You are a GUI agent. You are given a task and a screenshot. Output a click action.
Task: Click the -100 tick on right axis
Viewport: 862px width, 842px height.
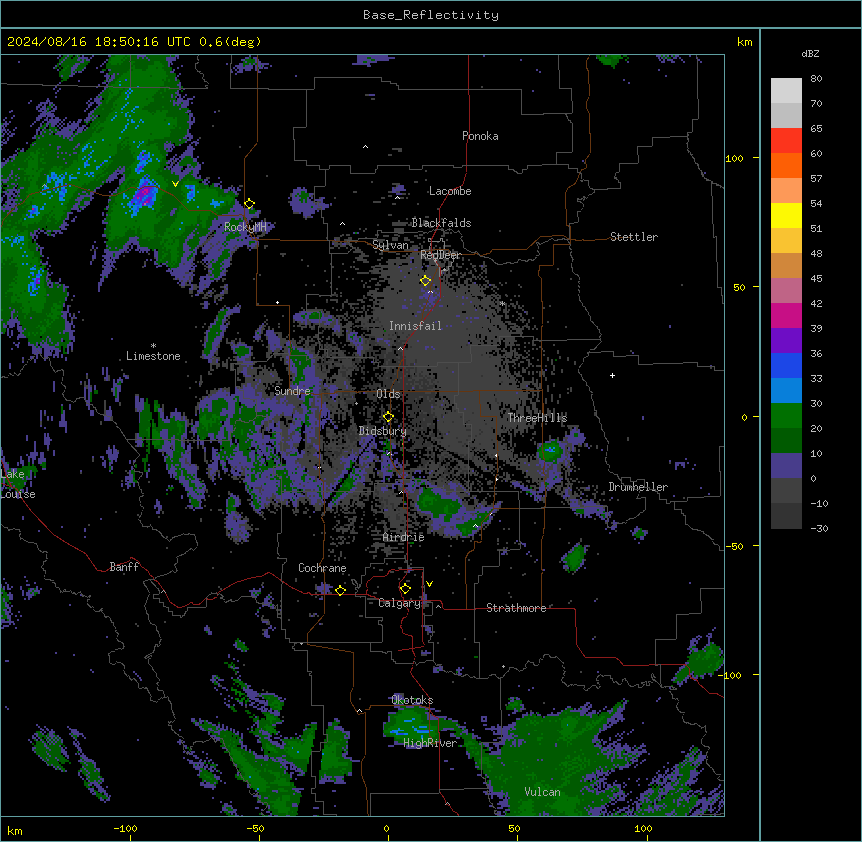click(732, 675)
